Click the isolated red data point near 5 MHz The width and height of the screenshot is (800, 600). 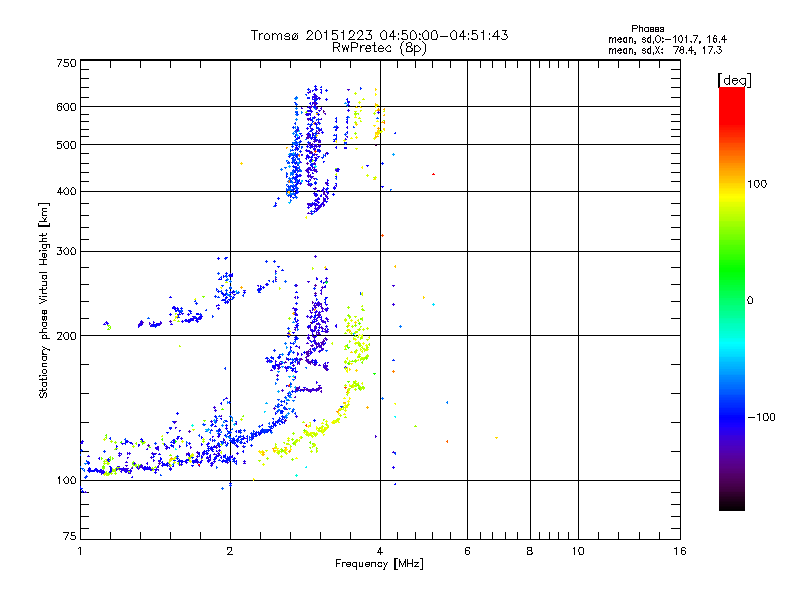pyautogui.click(x=434, y=174)
